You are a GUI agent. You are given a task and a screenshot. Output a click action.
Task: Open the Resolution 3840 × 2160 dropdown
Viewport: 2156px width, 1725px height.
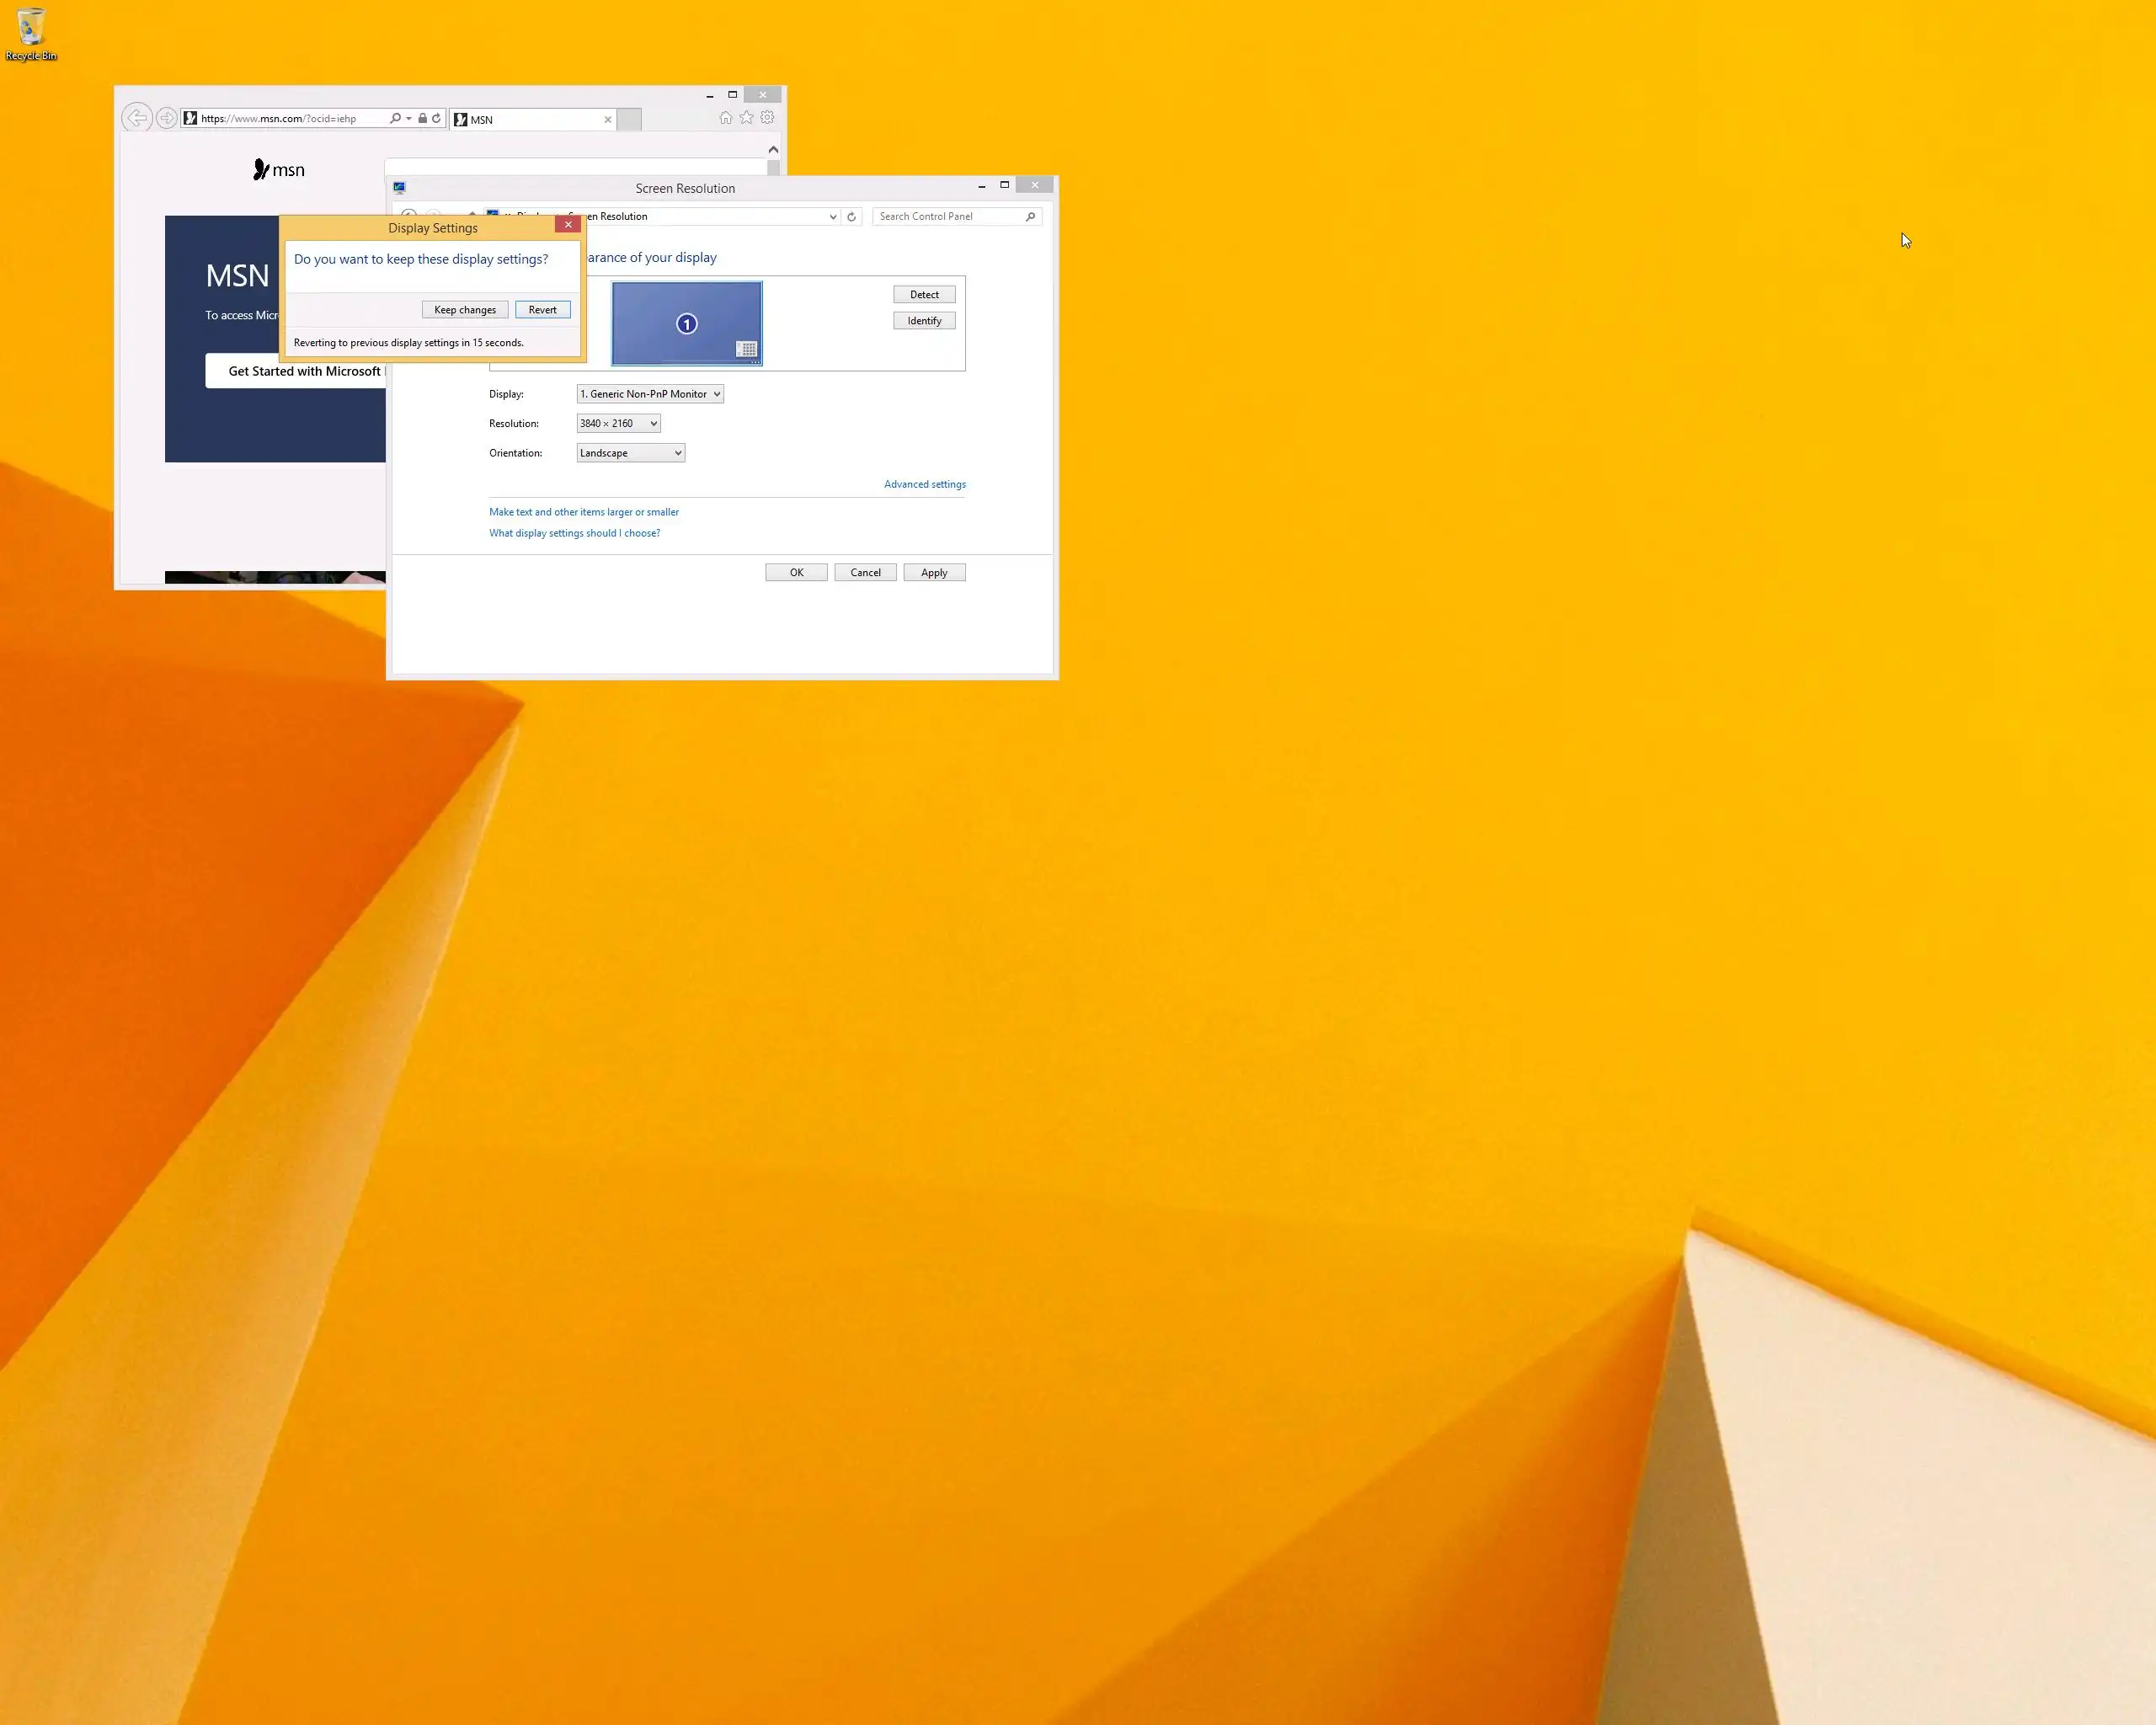[x=618, y=423]
